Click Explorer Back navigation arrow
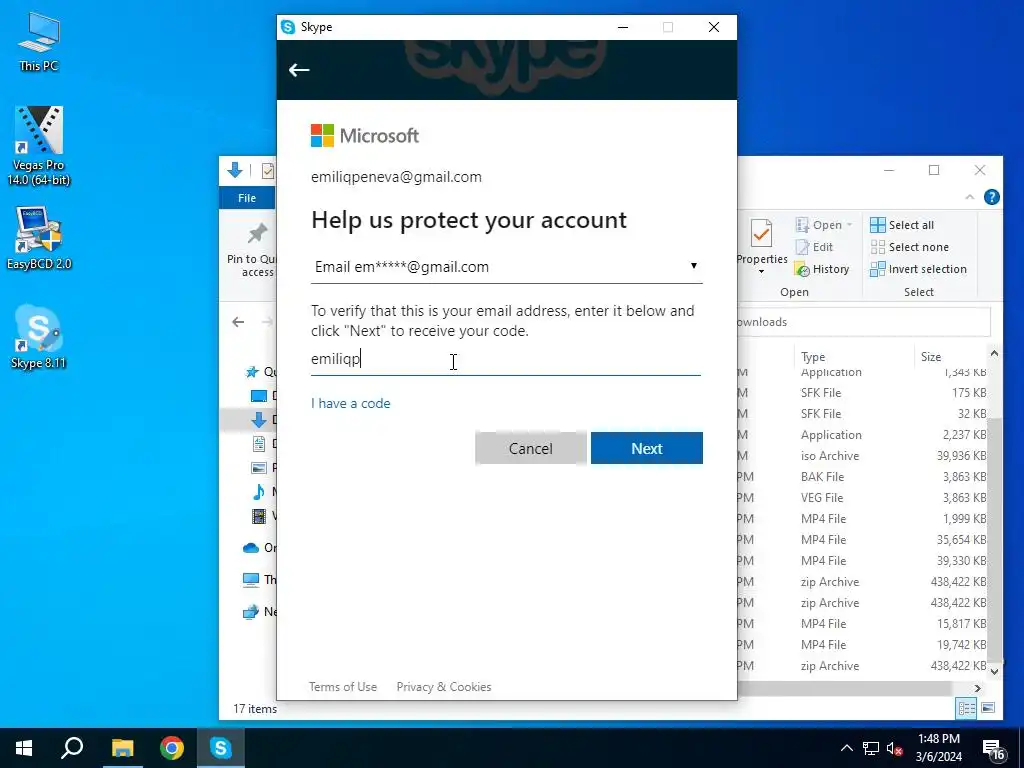 pyautogui.click(x=238, y=322)
